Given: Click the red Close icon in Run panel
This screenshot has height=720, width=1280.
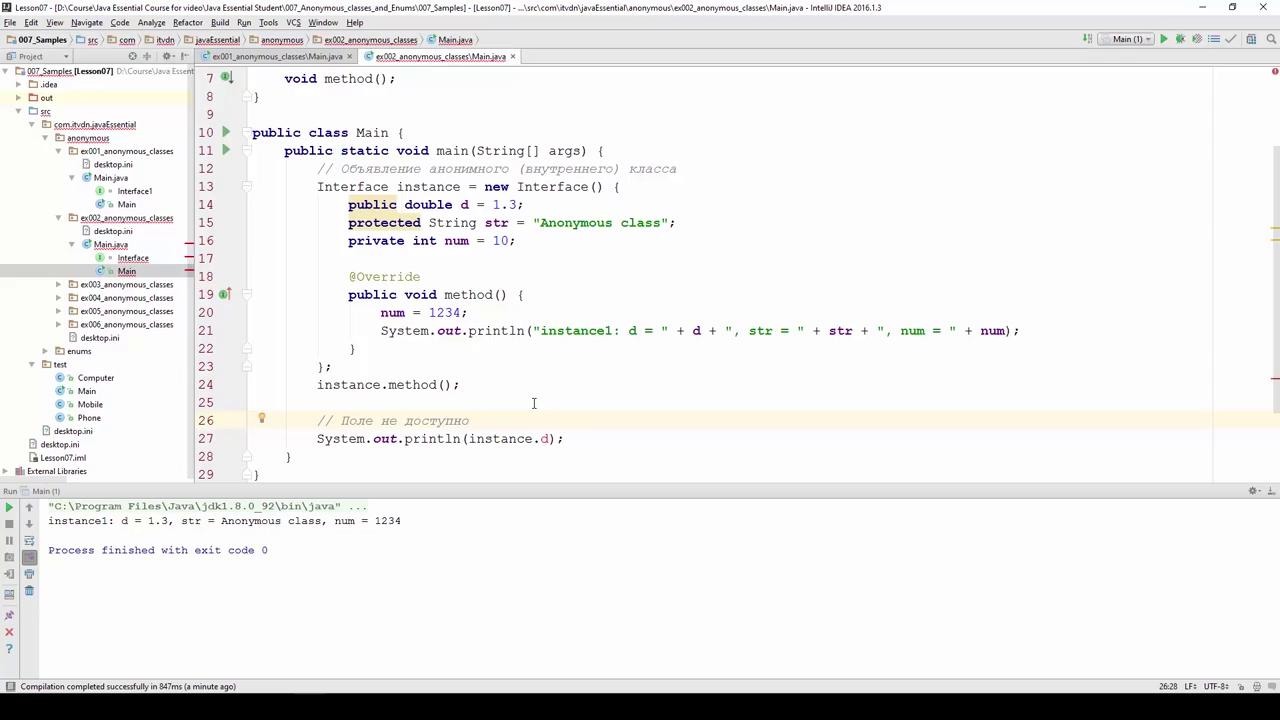Looking at the screenshot, I should click(9, 632).
